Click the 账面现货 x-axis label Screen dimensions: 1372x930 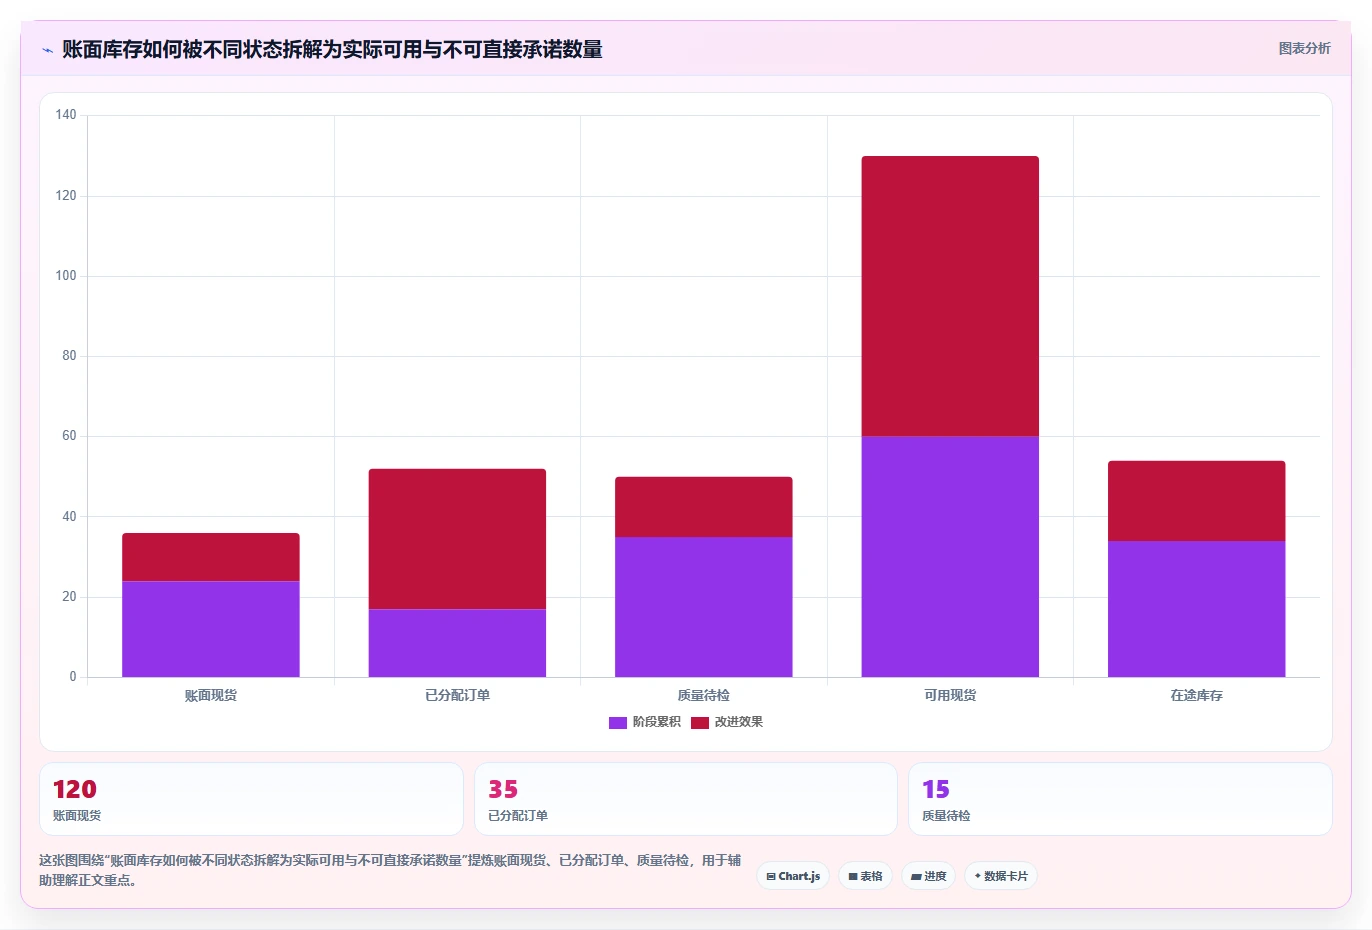pyautogui.click(x=211, y=695)
